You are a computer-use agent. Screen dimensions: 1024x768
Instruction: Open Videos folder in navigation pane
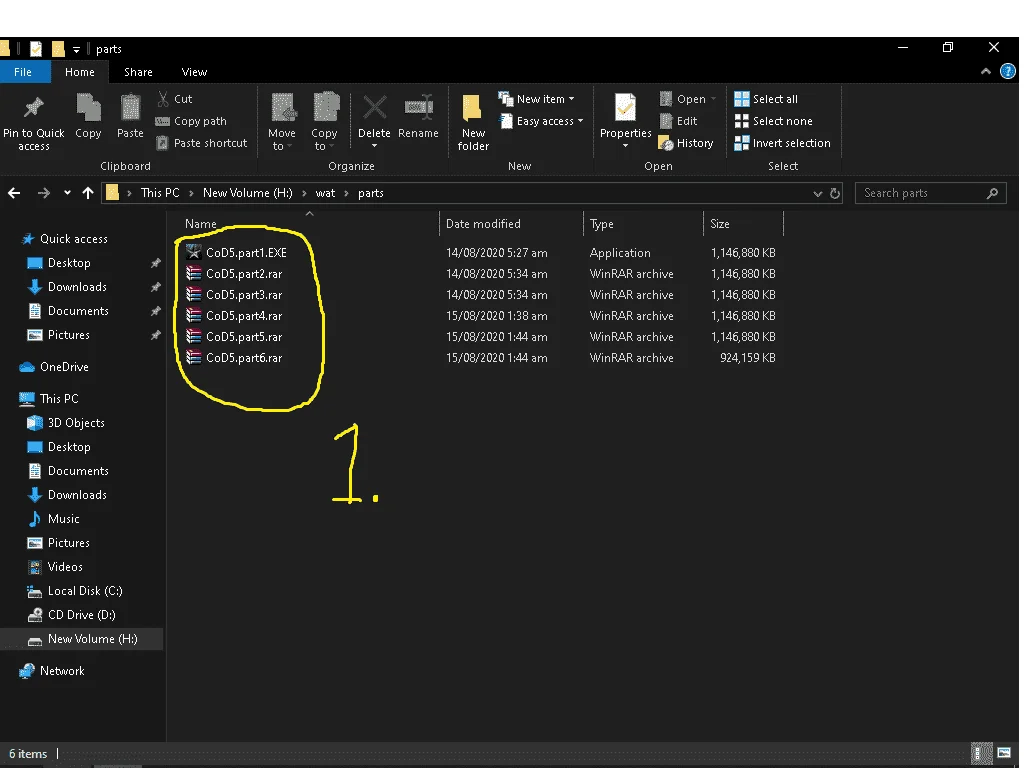click(65, 567)
